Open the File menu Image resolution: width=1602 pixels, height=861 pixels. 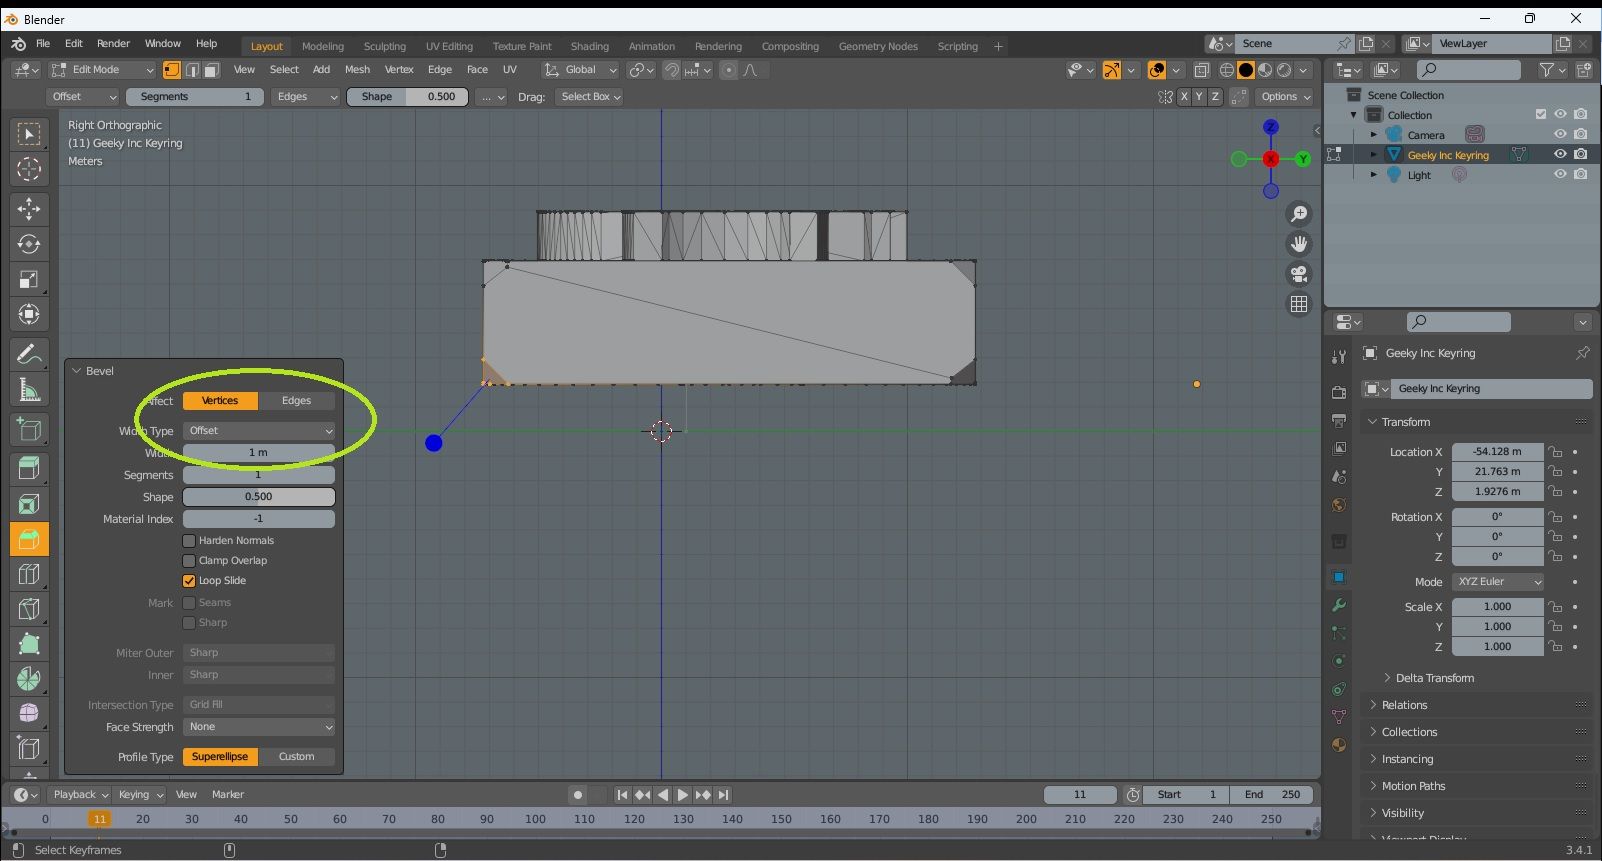coord(43,44)
